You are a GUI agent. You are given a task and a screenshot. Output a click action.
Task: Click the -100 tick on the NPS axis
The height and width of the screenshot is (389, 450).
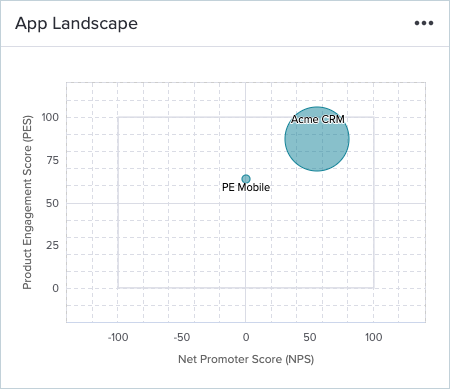[x=118, y=337]
